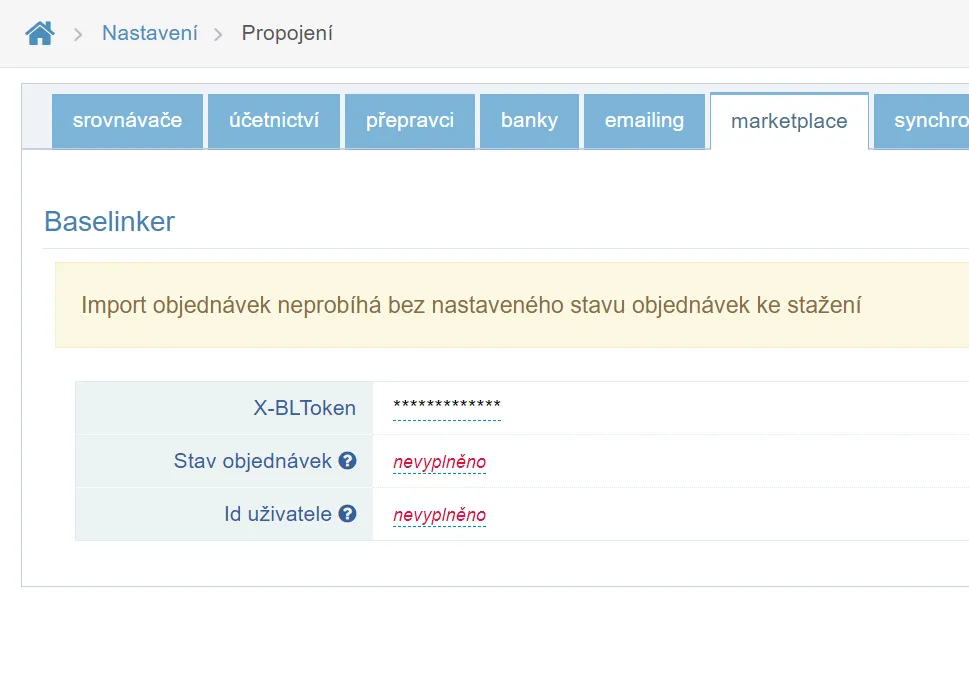Click the X-BLToken field label
Image resolution: width=969 pixels, height=682 pixels.
pyautogui.click(x=305, y=408)
